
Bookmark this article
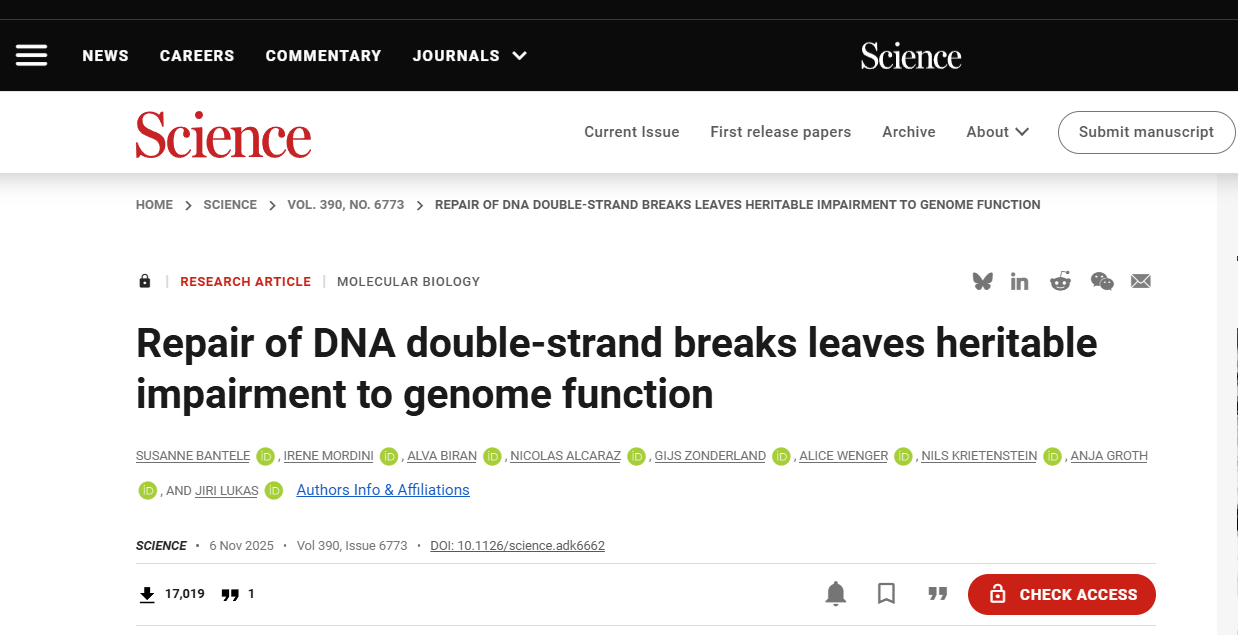pyautogui.click(x=886, y=594)
